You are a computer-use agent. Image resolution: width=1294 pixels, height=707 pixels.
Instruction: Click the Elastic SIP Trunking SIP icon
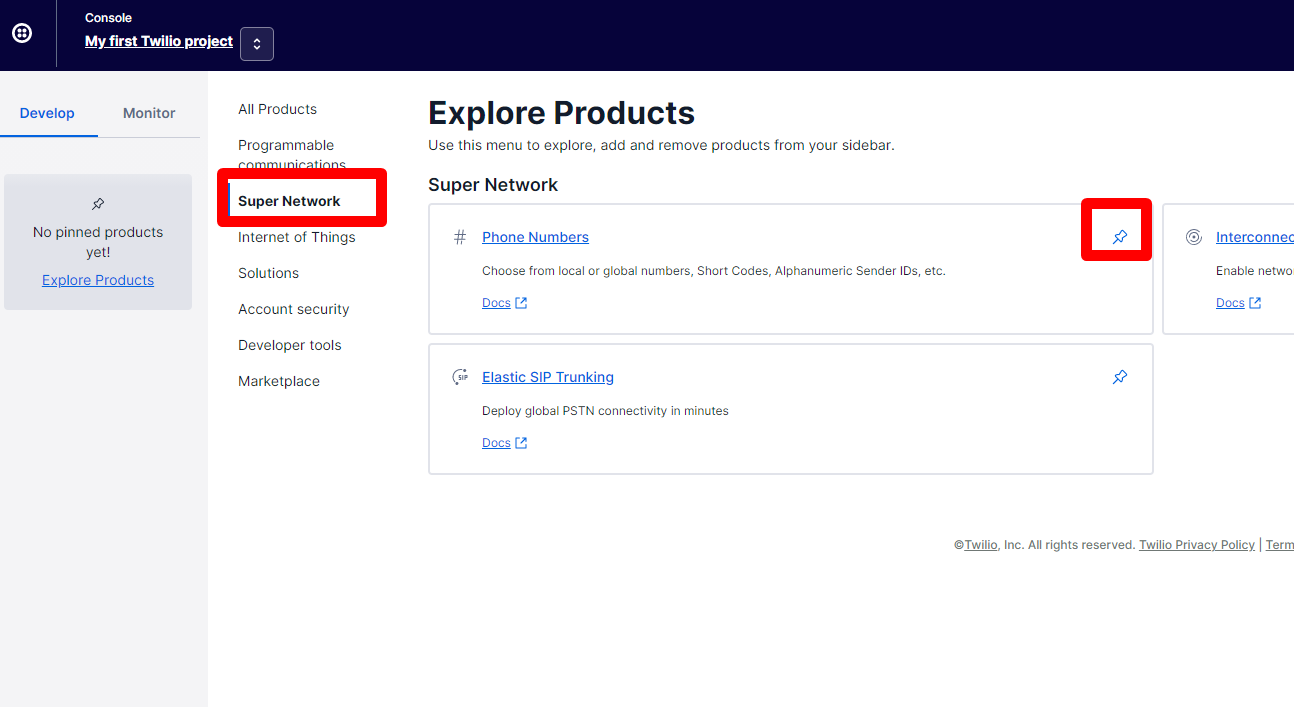(460, 377)
